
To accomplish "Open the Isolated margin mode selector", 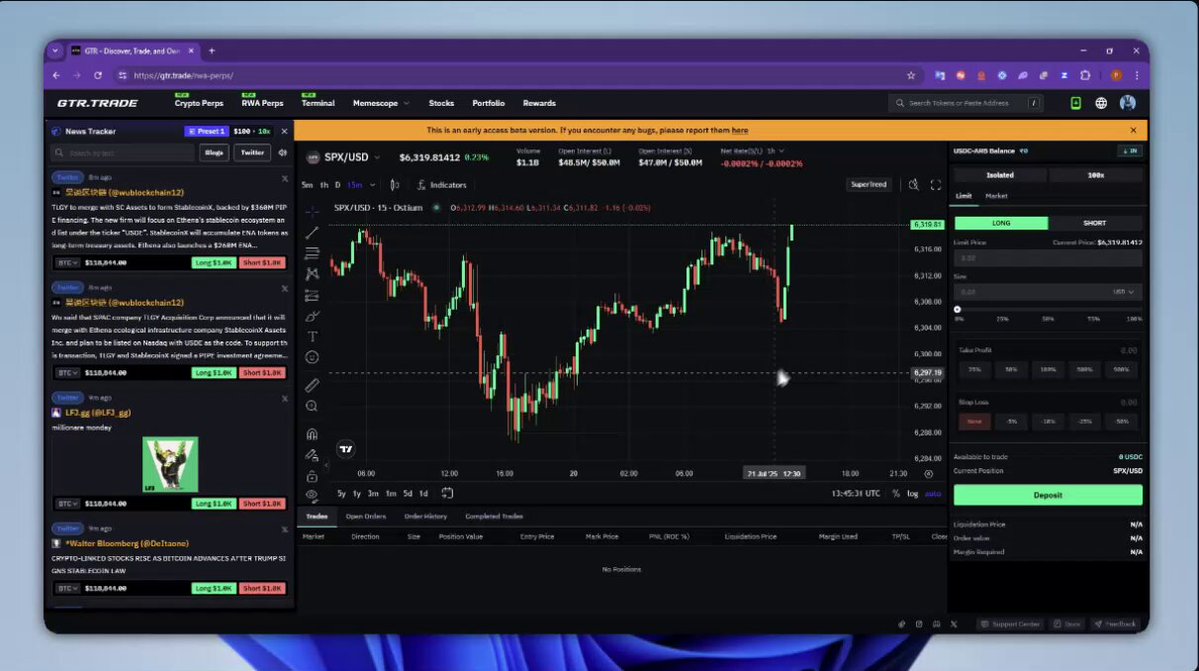I will click(999, 175).
